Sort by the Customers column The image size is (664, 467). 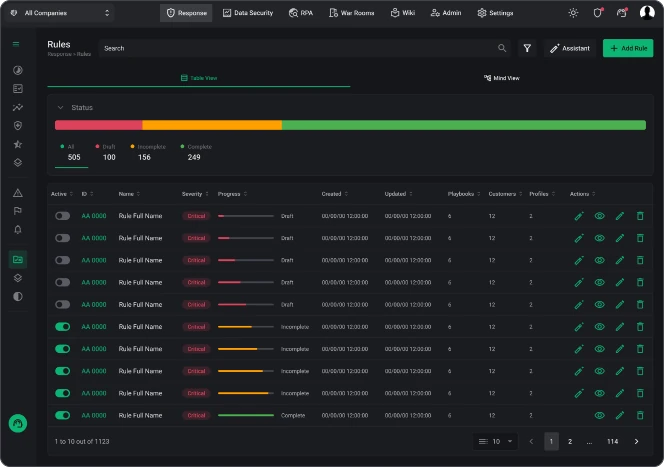[506, 194]
